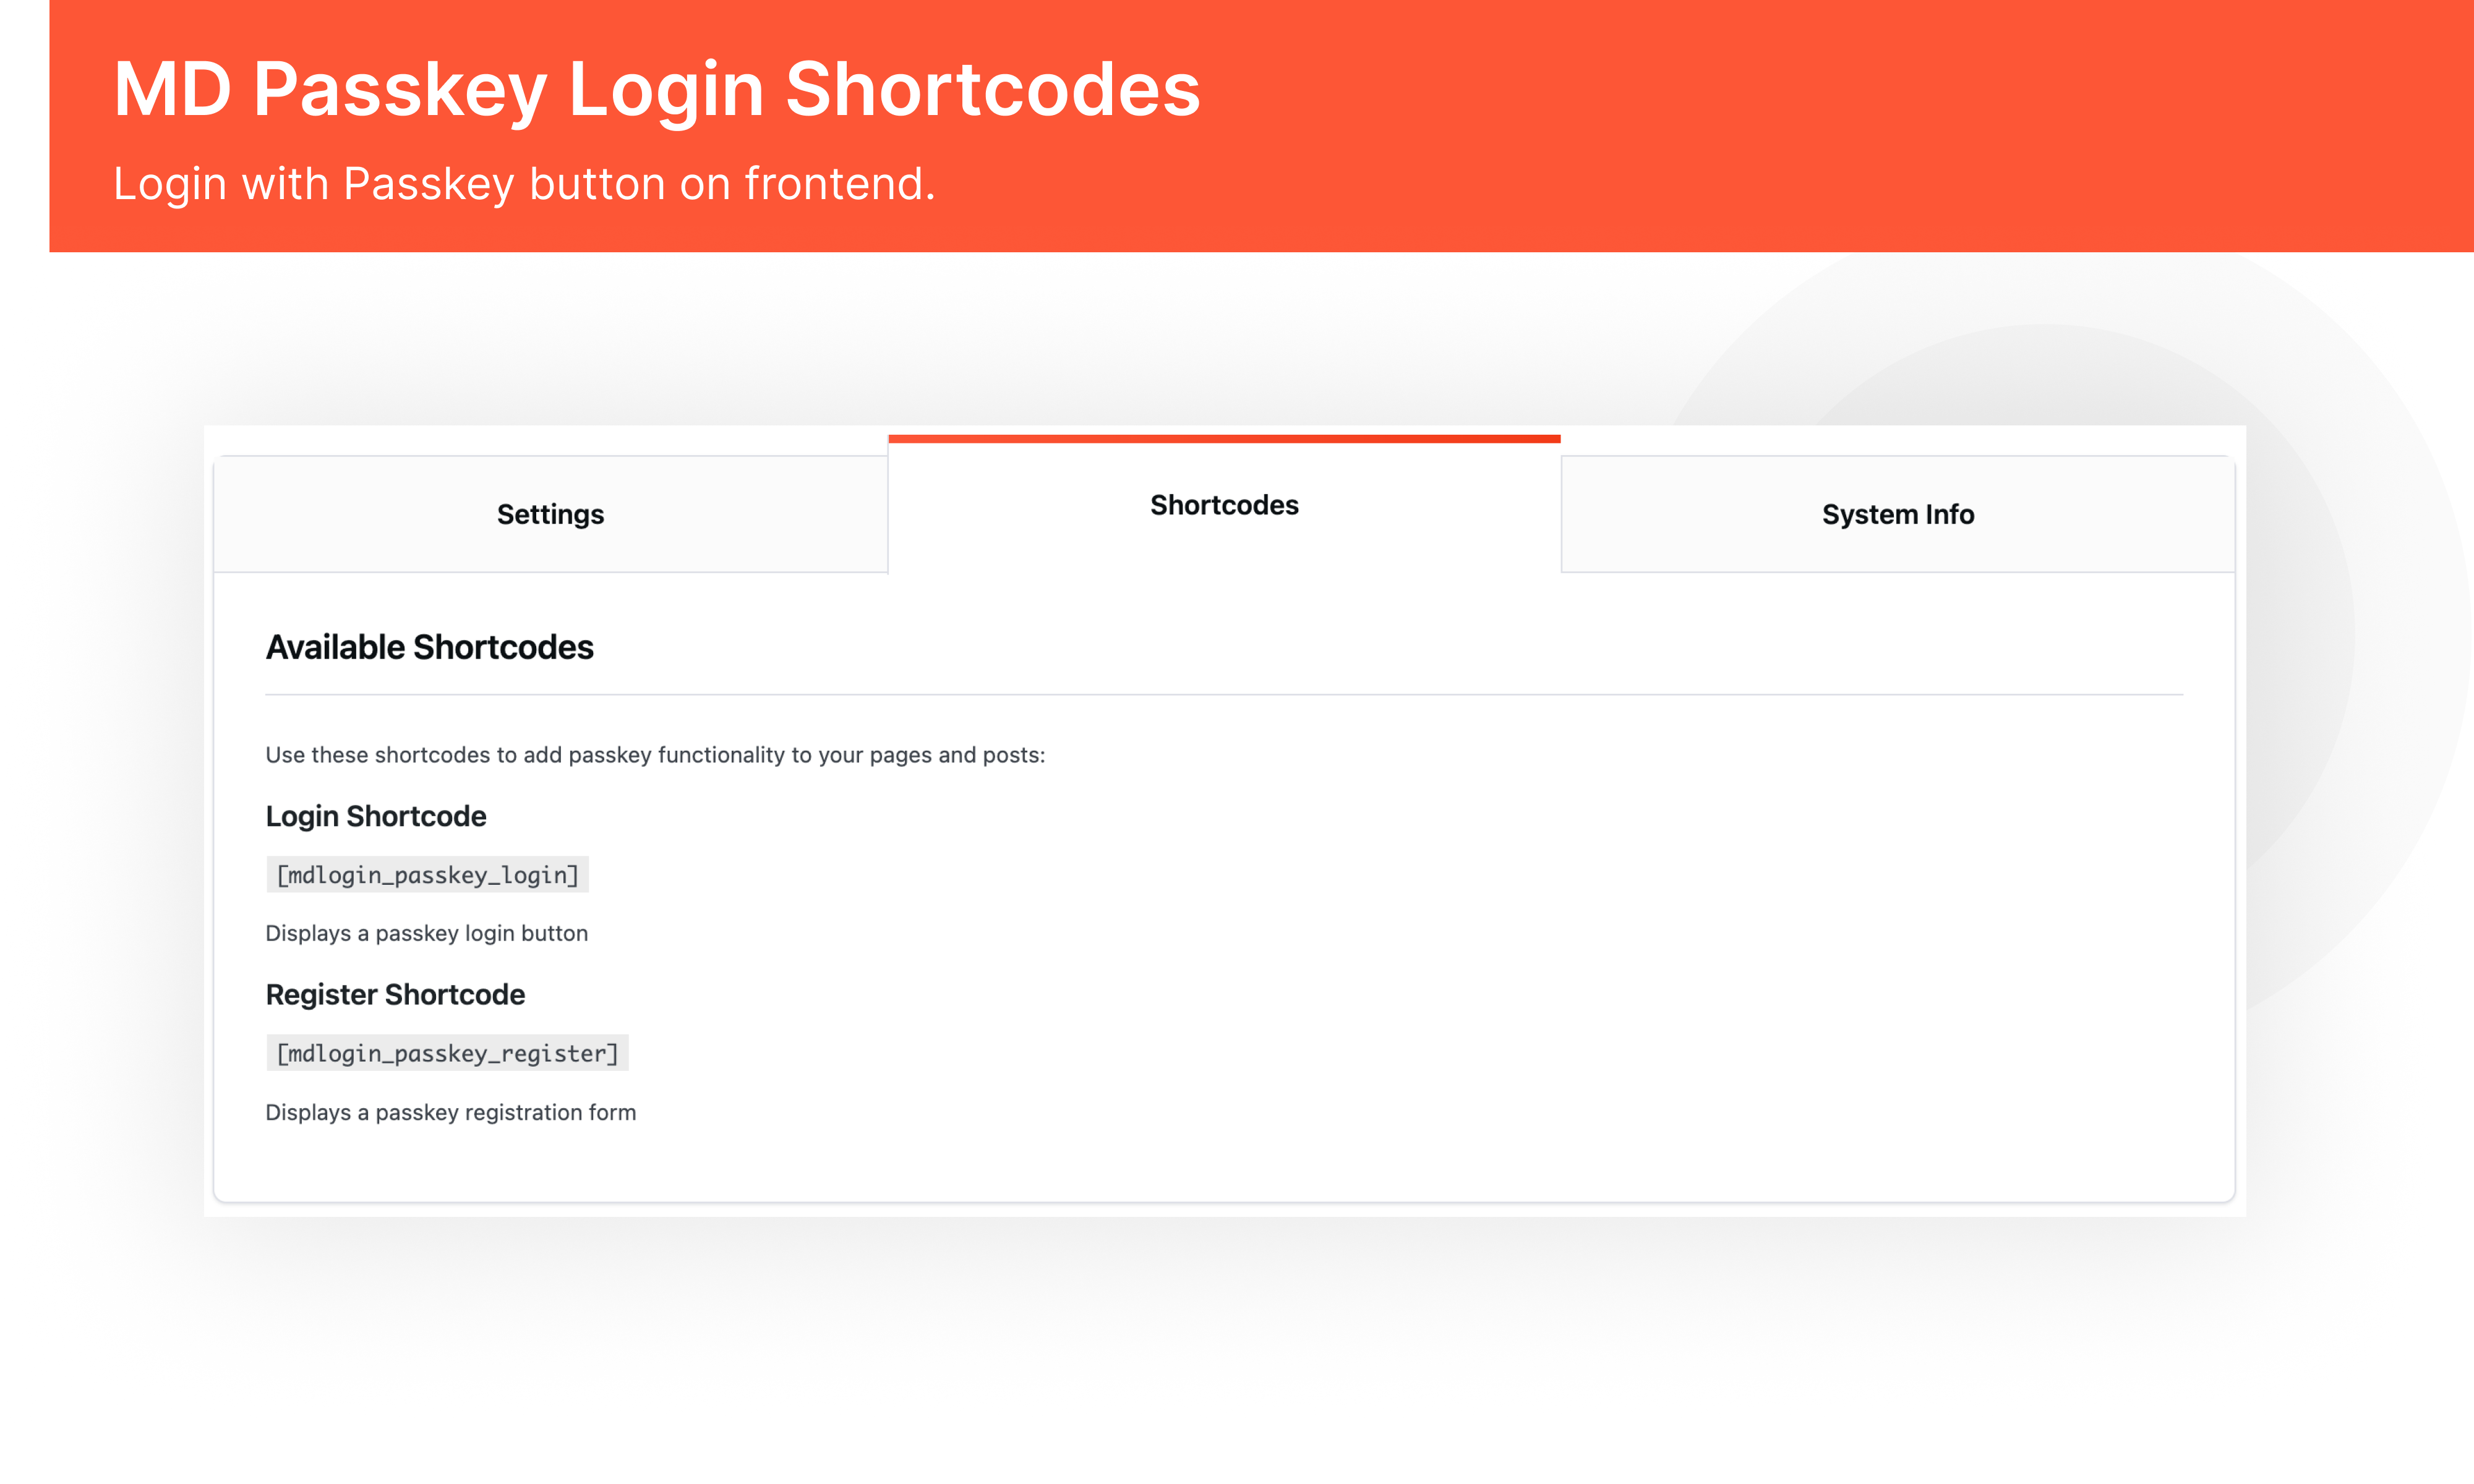Select the [mdlogin_passkey_login] shortcode text

[x=427, y=874]
